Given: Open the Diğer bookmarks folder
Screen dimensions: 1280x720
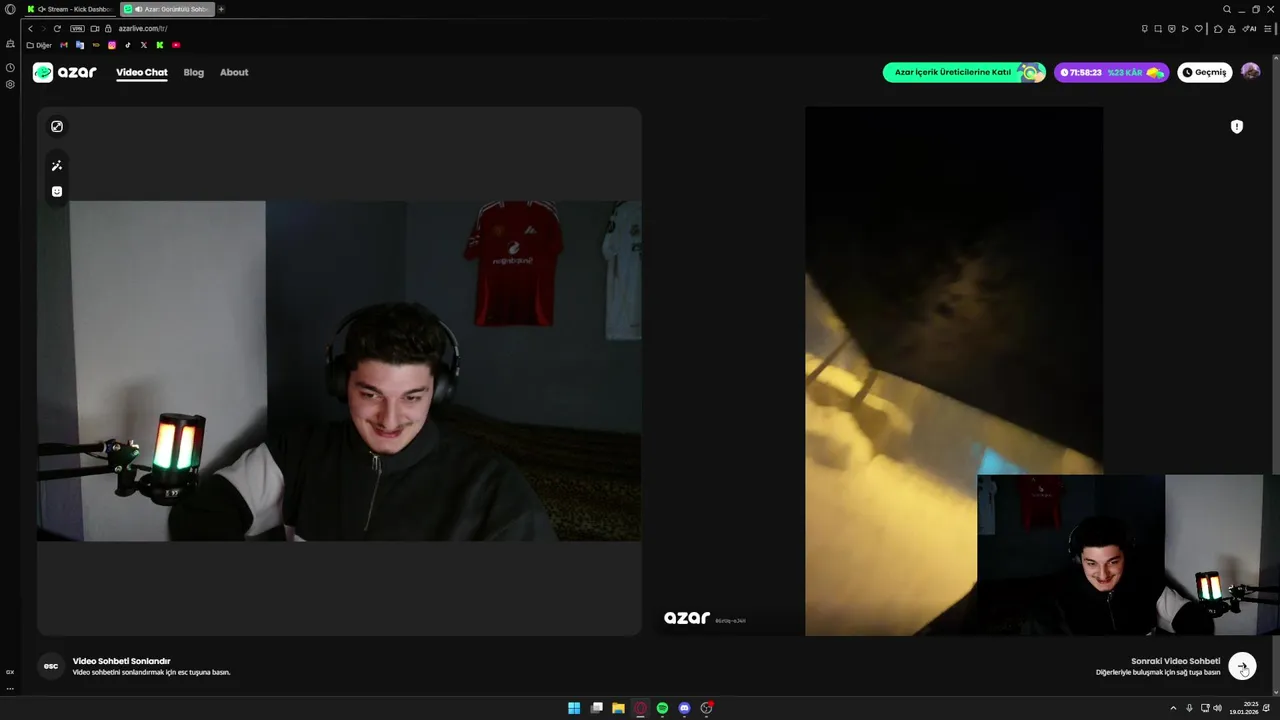Looking at the screenshot, I should coord(39,45).
